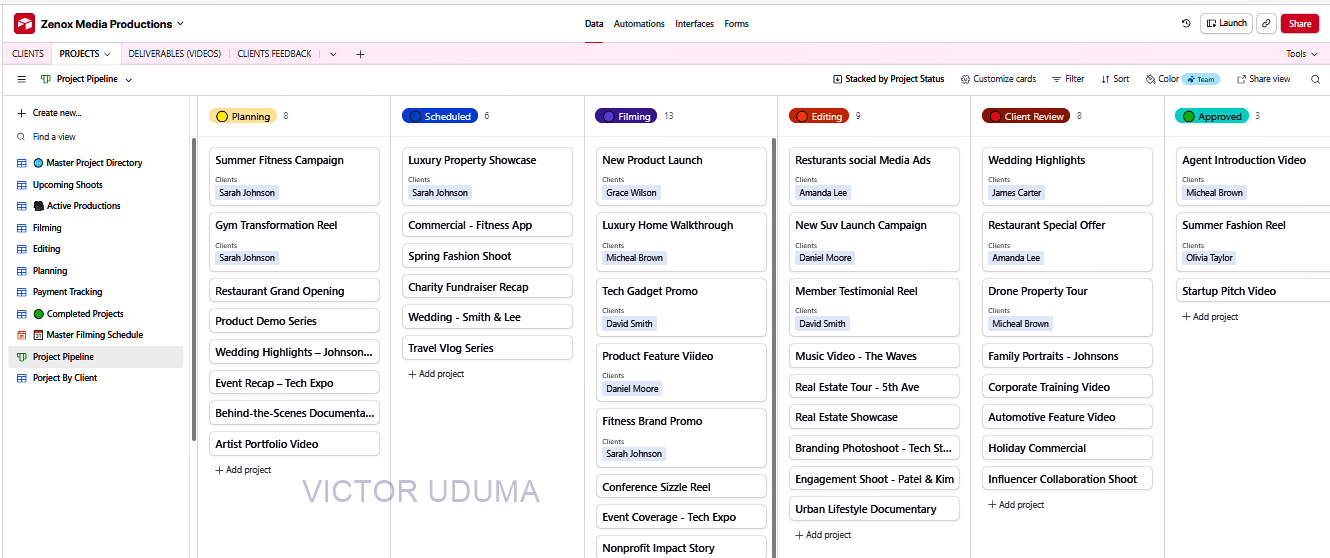Open the DELIVERABLES (VIDEOS) table tab
Image resolution: width=1330 pixels, height=558 pixels.
[x=175, y=54]
